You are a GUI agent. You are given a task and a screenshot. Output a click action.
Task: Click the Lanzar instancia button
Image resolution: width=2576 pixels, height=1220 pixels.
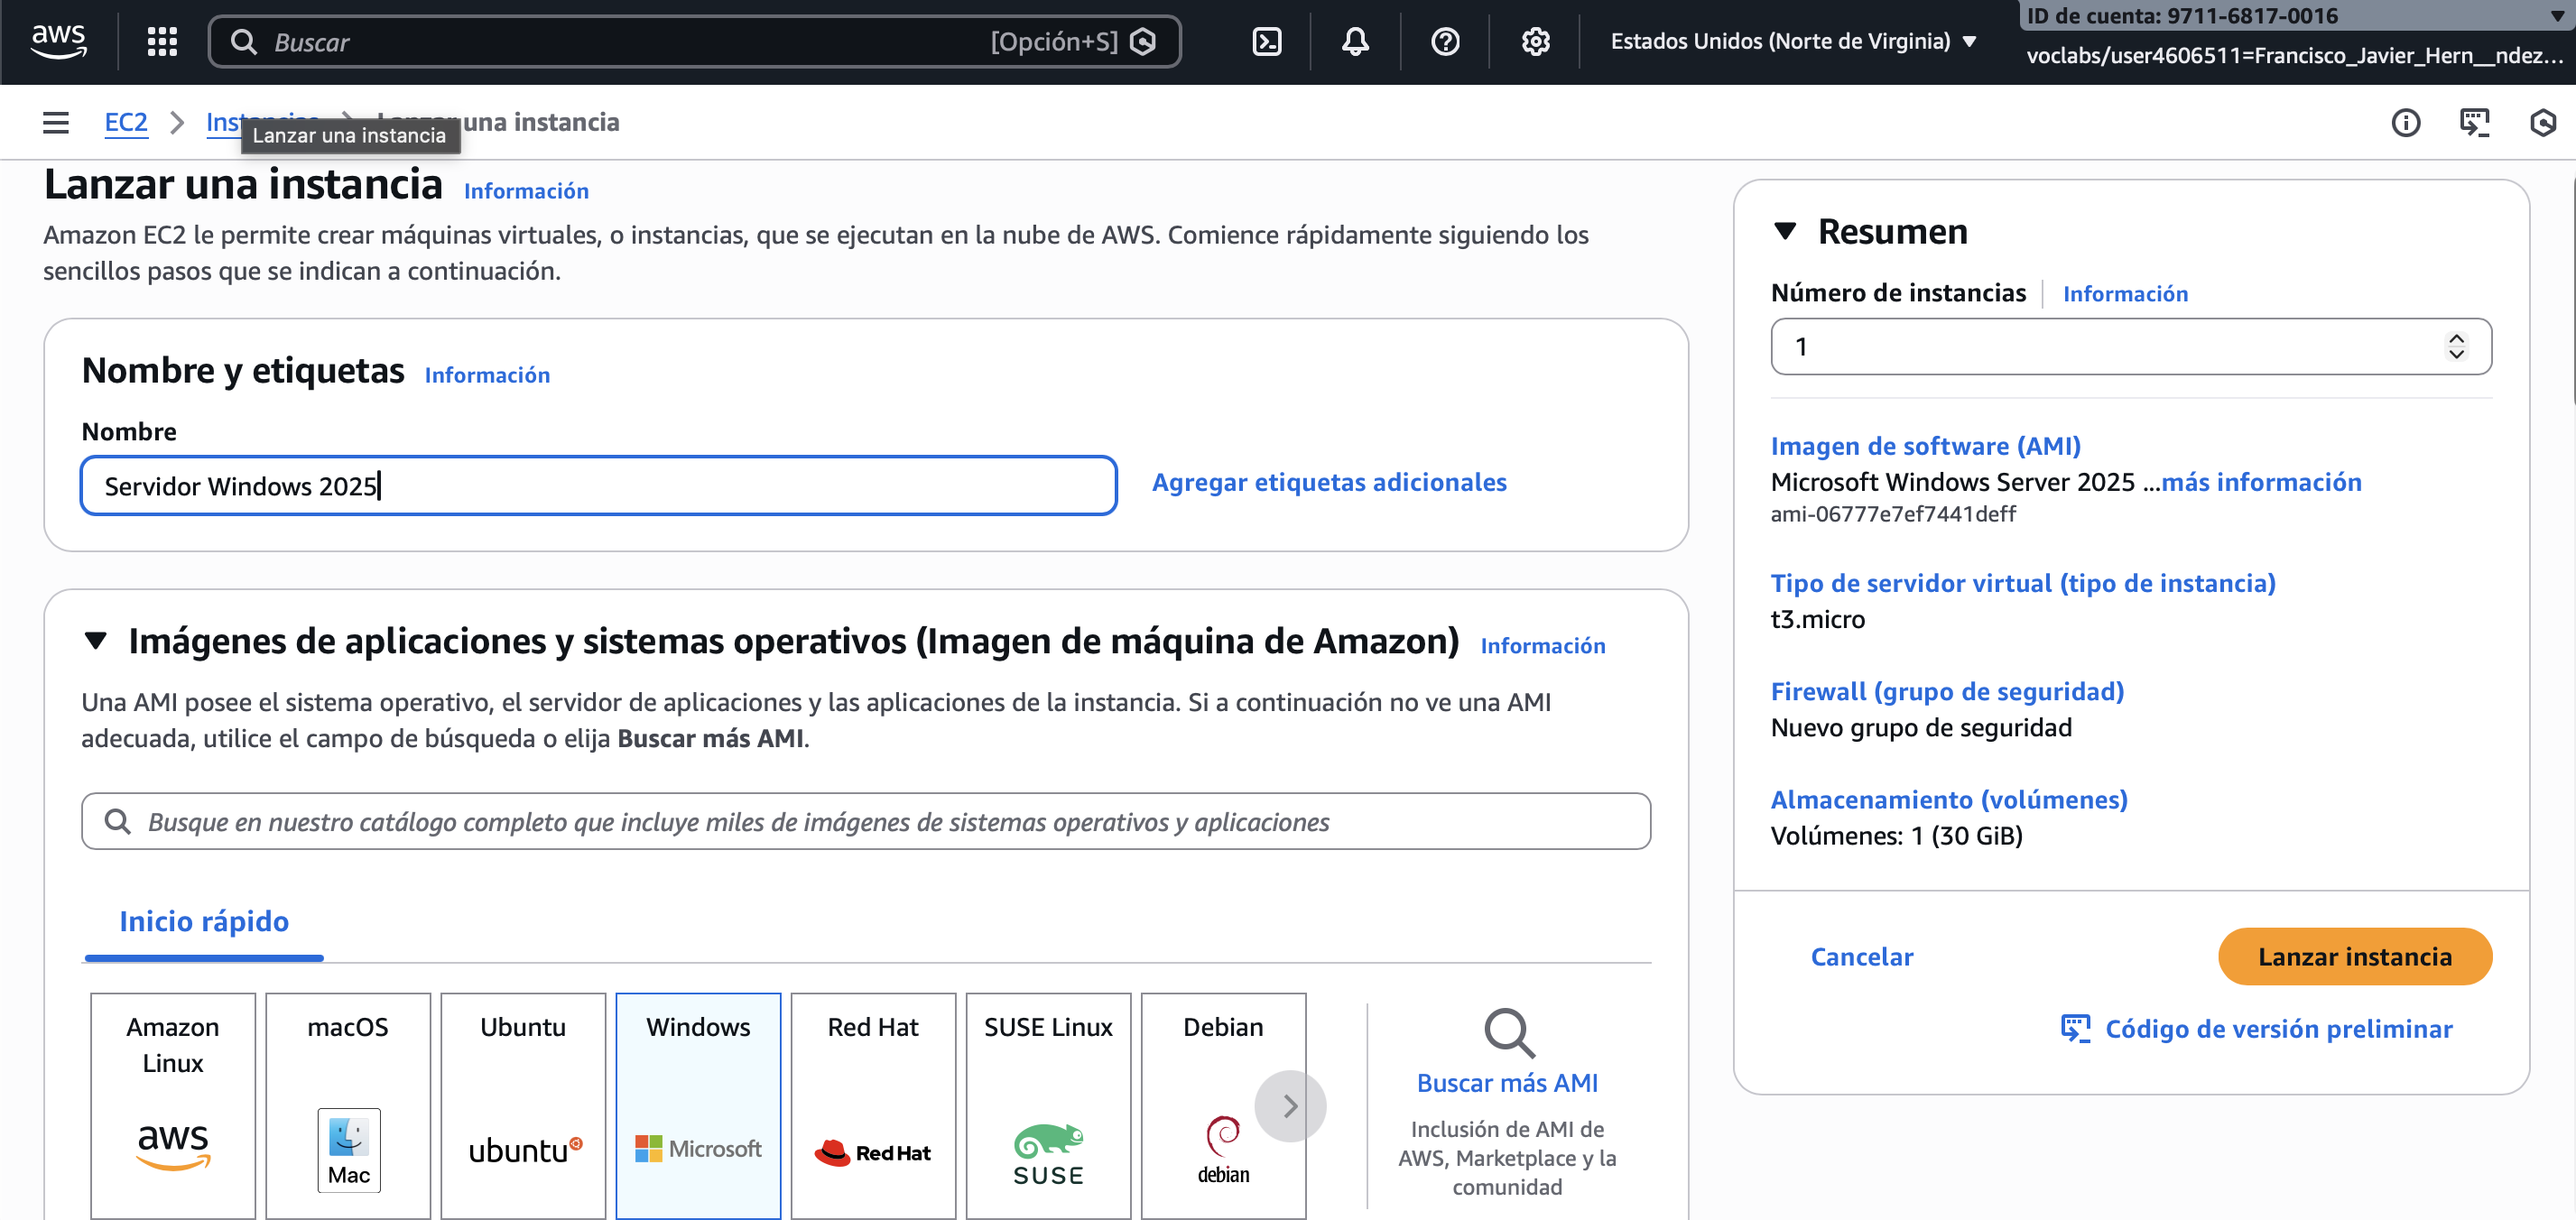coord(2354,956)
